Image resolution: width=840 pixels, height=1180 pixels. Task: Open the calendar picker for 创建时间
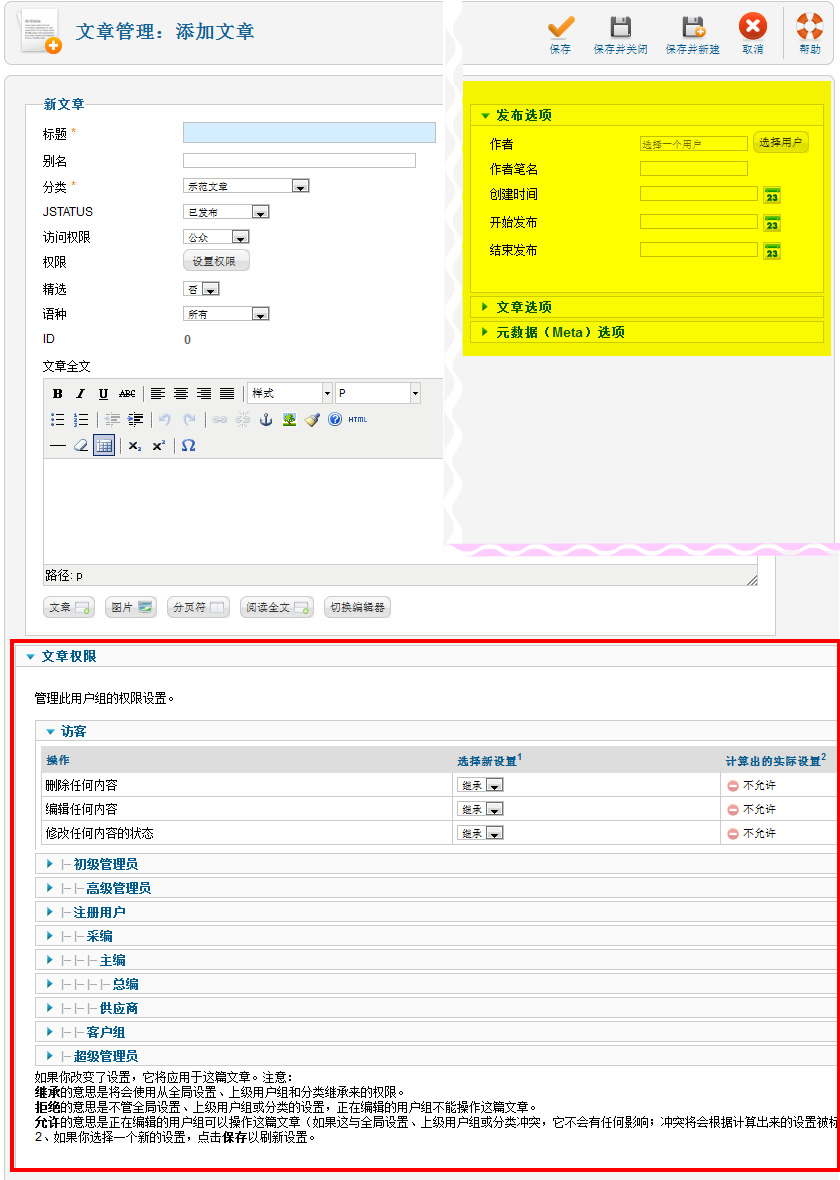coord(772,196)
